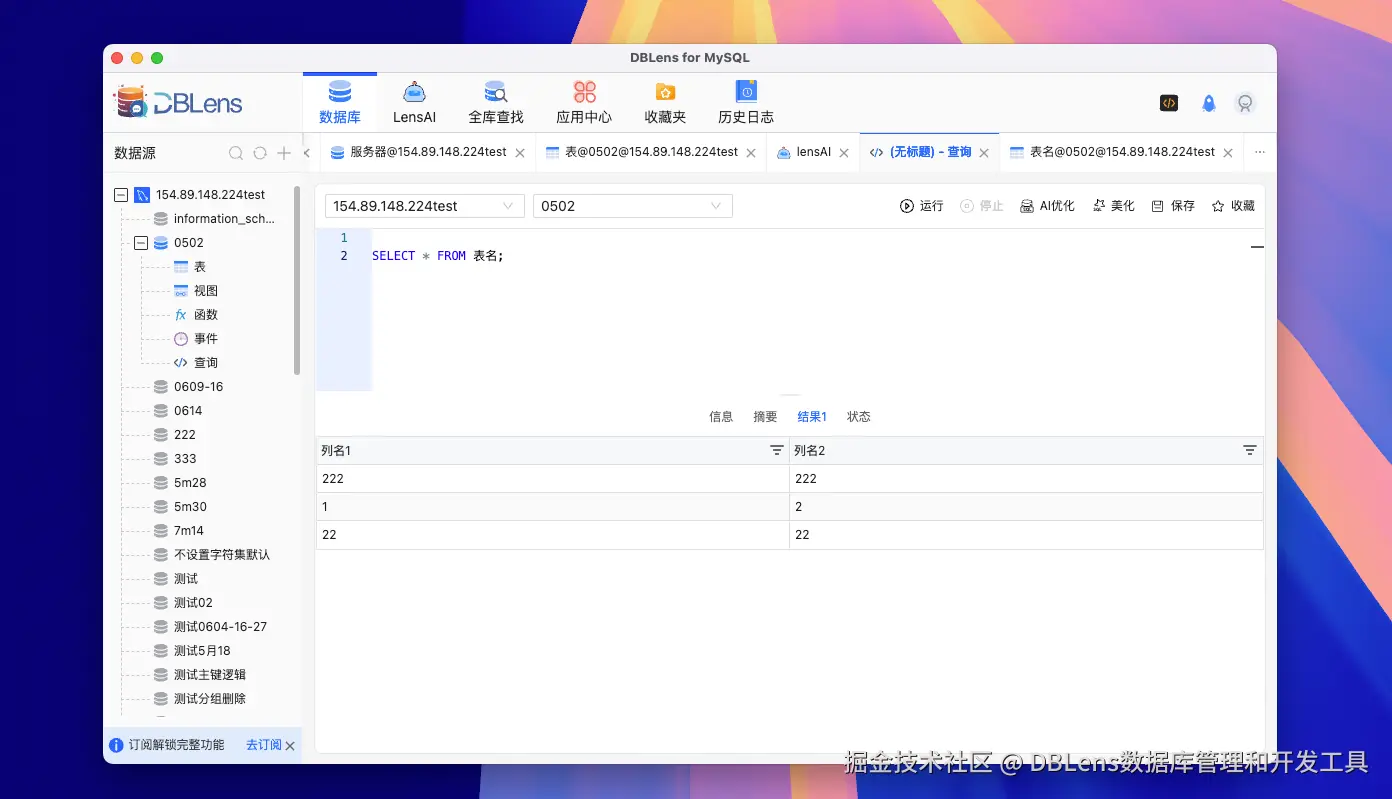Open the 154.89.148.224test connection dropdown
The height and width of the screenshot is (799, 1392).
click(x=425, y=206)
